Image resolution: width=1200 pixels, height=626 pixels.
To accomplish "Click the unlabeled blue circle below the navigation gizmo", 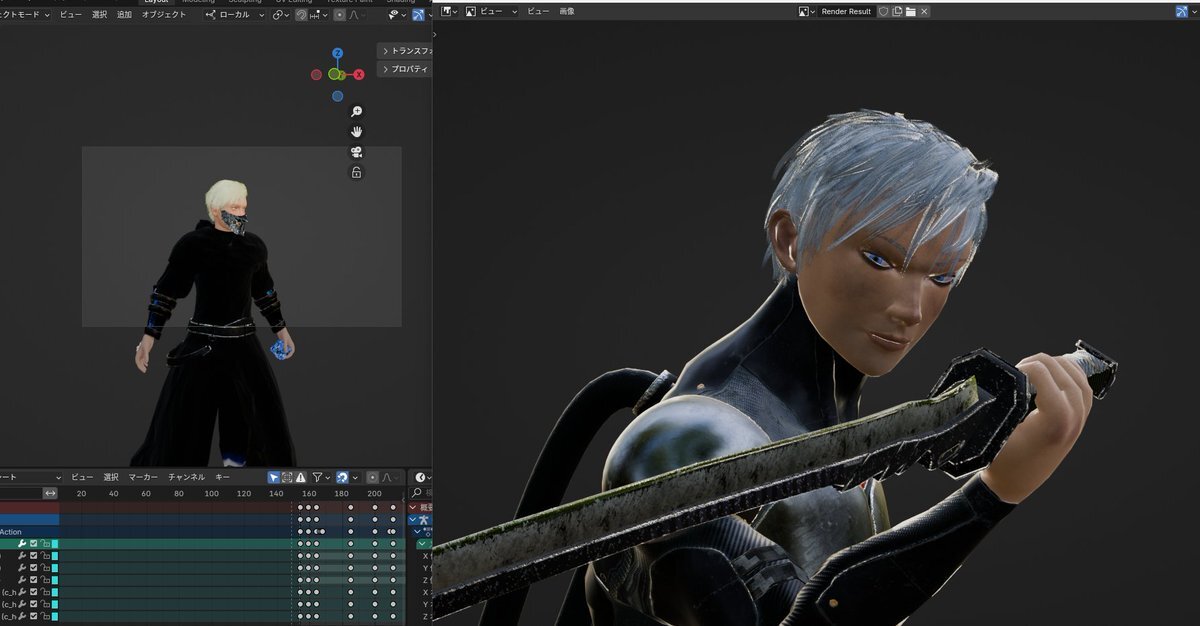I will (338, 96).
